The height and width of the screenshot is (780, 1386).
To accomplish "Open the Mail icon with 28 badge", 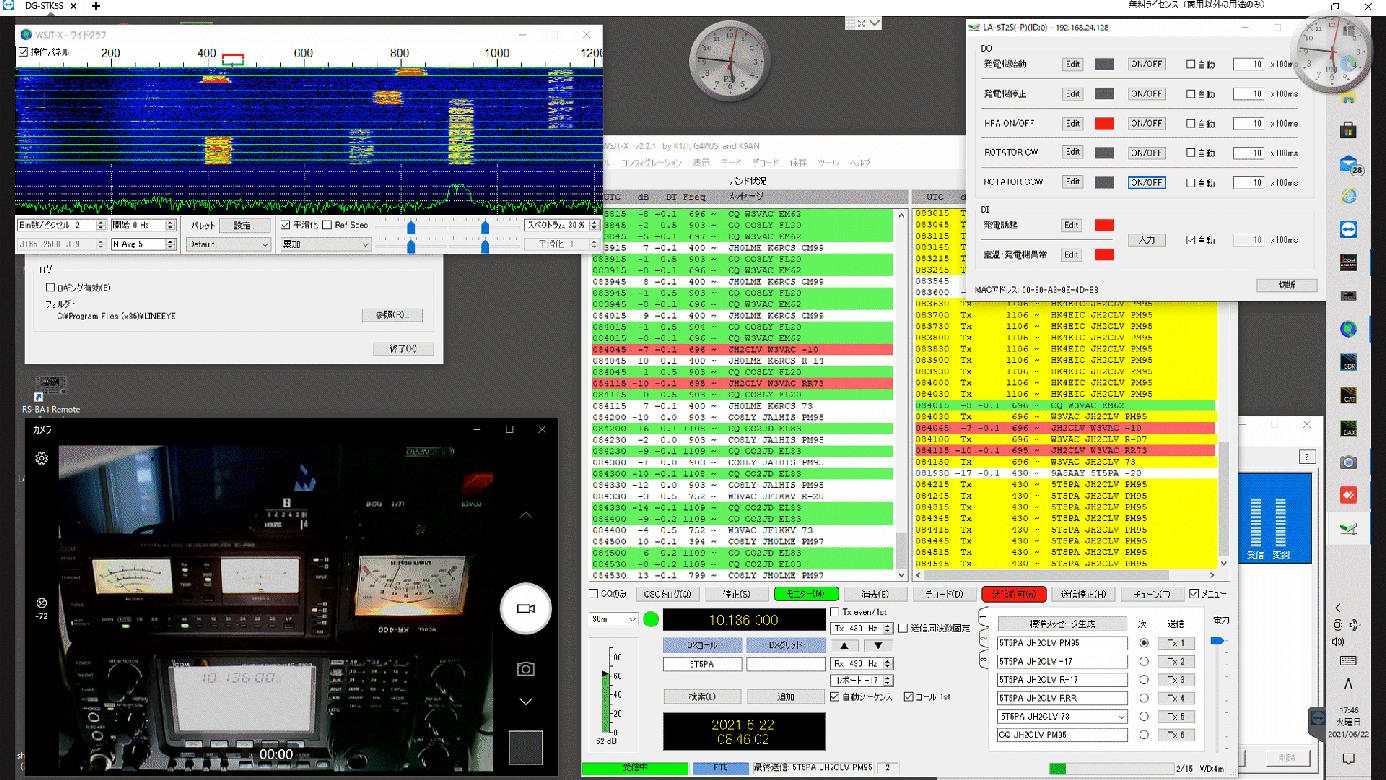I will point(1348,164).
